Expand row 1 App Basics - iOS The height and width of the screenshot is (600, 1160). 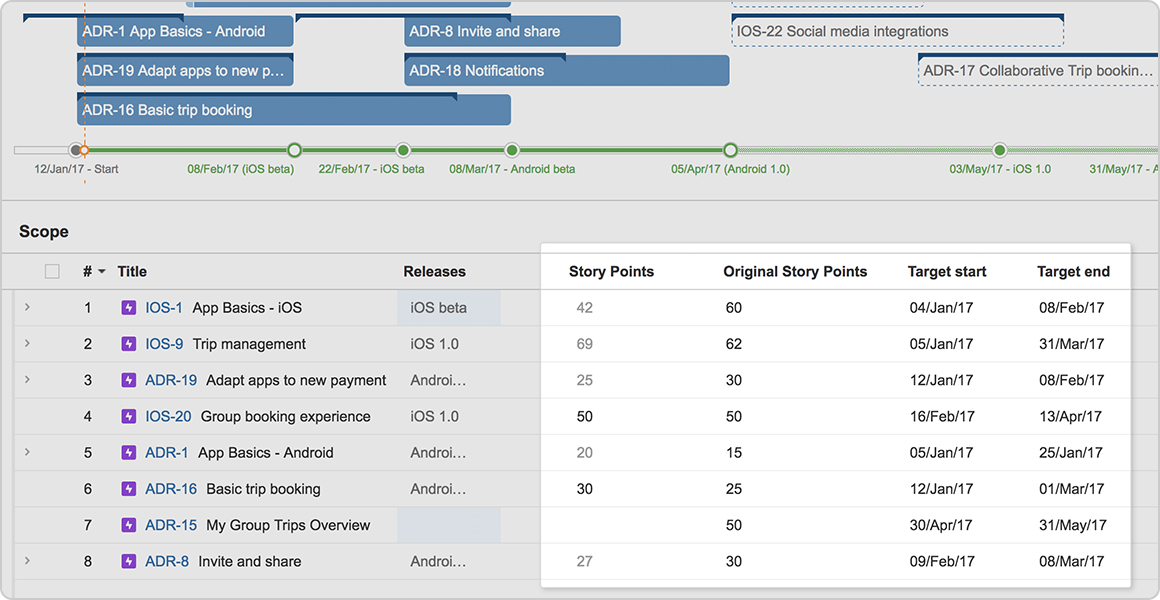[27, 307]
